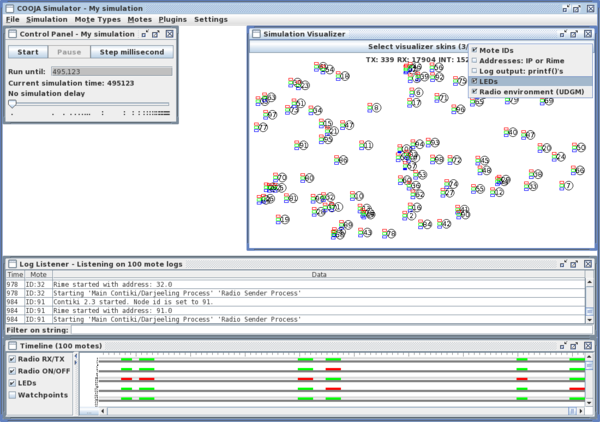
Task: Select log row 'Rime started with address: 91.0'
Action: pos(295,311)
